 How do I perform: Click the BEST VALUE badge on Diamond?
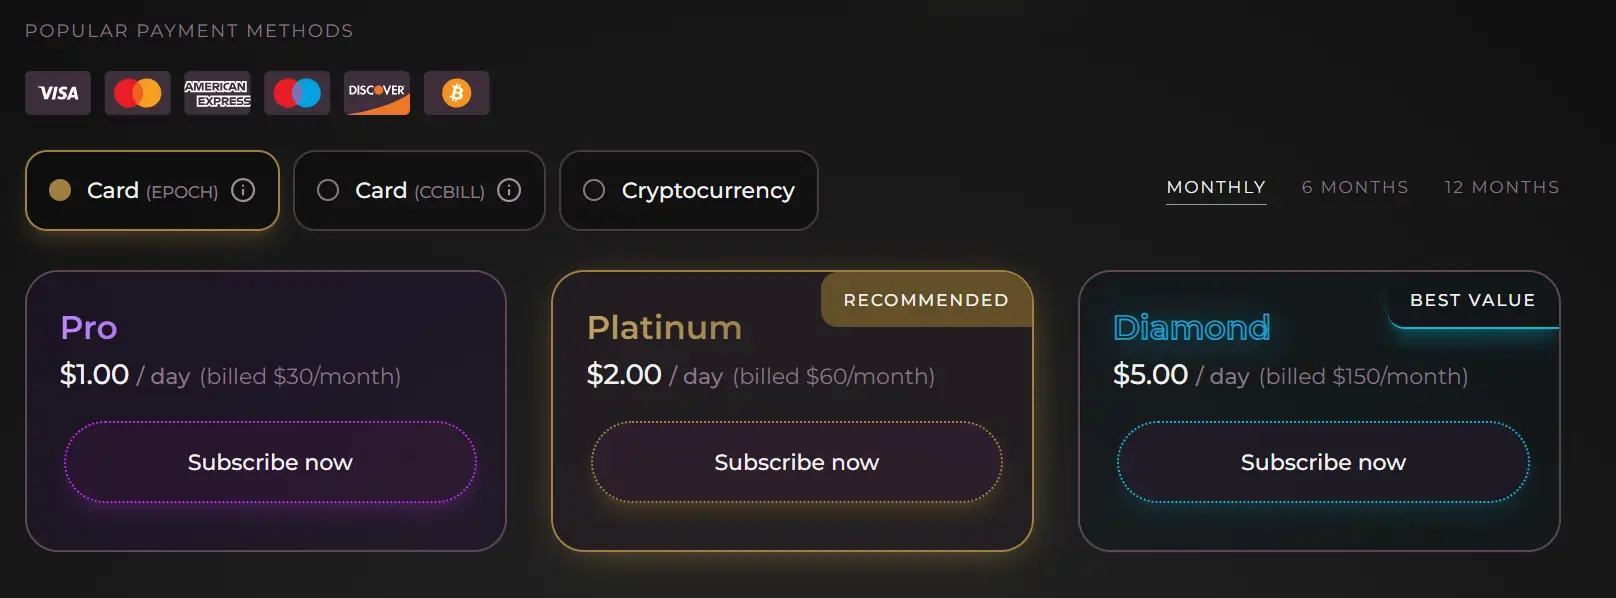click(1472, 300)
